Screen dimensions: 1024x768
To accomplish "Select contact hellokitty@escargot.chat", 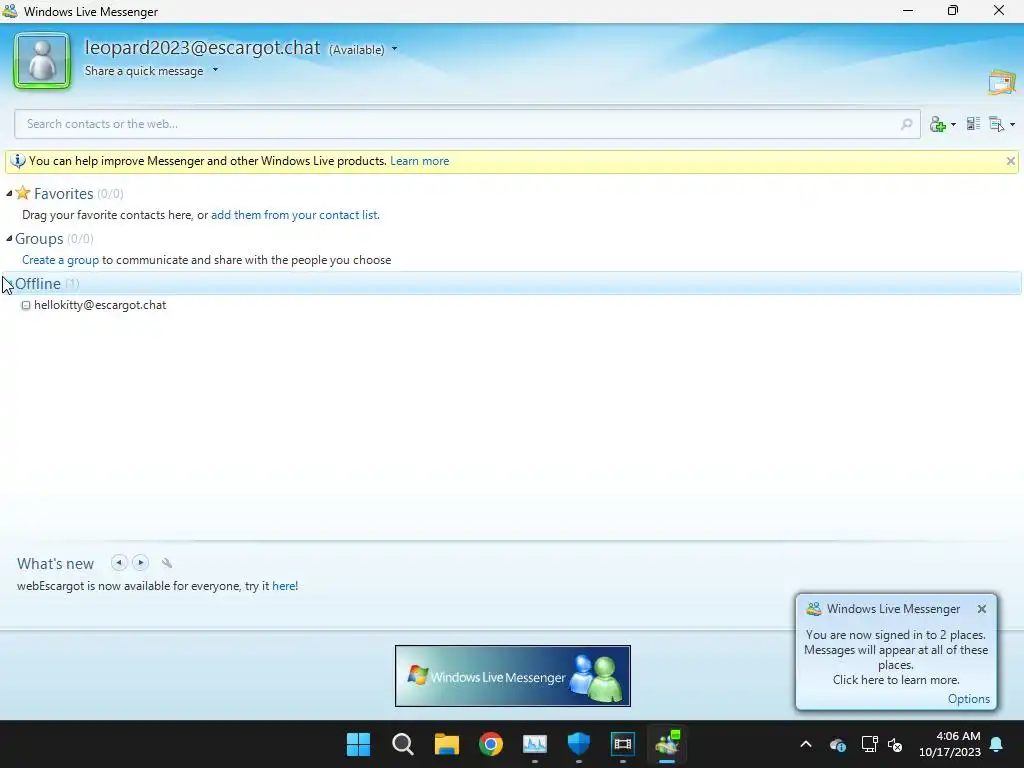I will pos(100,305).
